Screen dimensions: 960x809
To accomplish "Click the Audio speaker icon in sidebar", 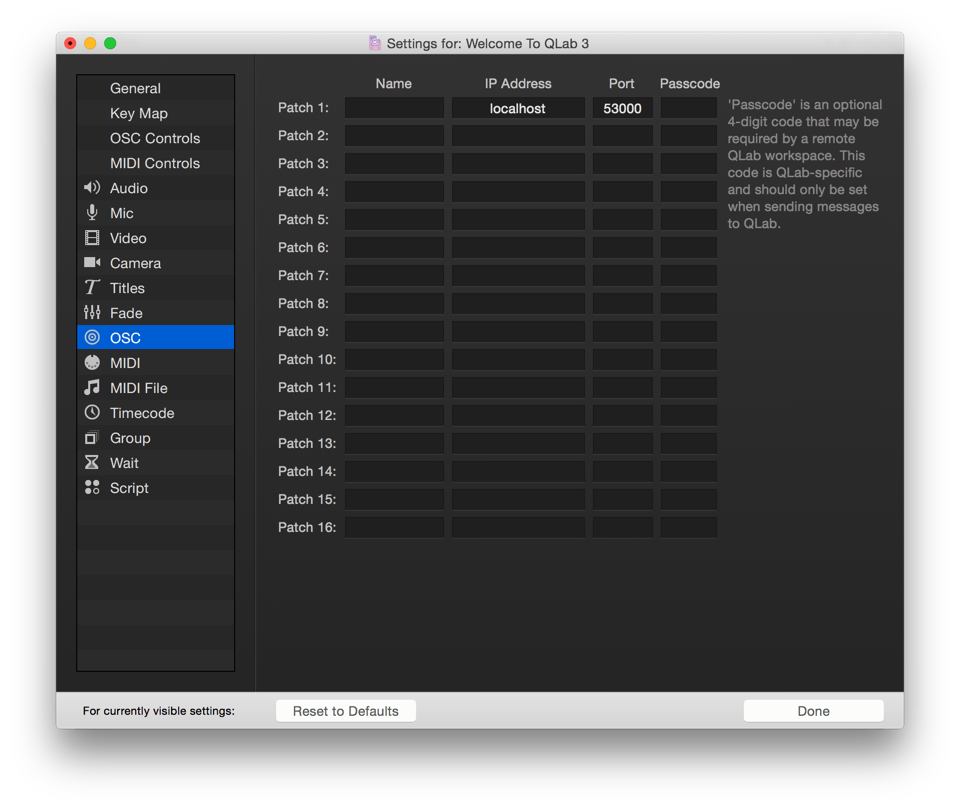I will click(92, 188).
